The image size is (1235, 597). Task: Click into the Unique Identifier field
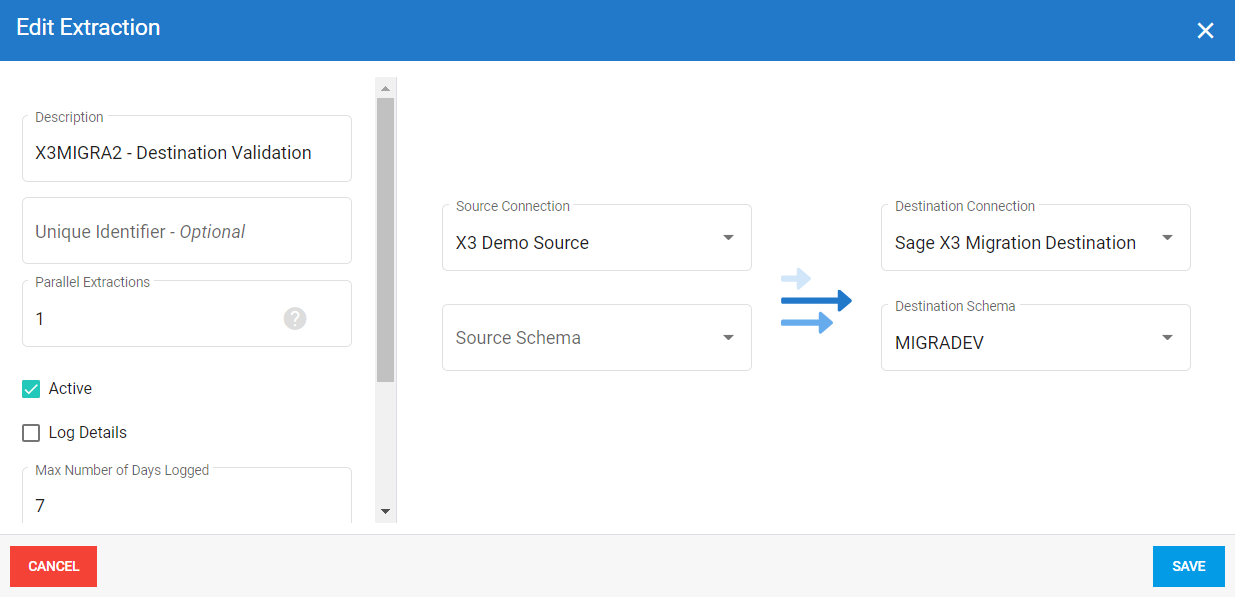186,231
